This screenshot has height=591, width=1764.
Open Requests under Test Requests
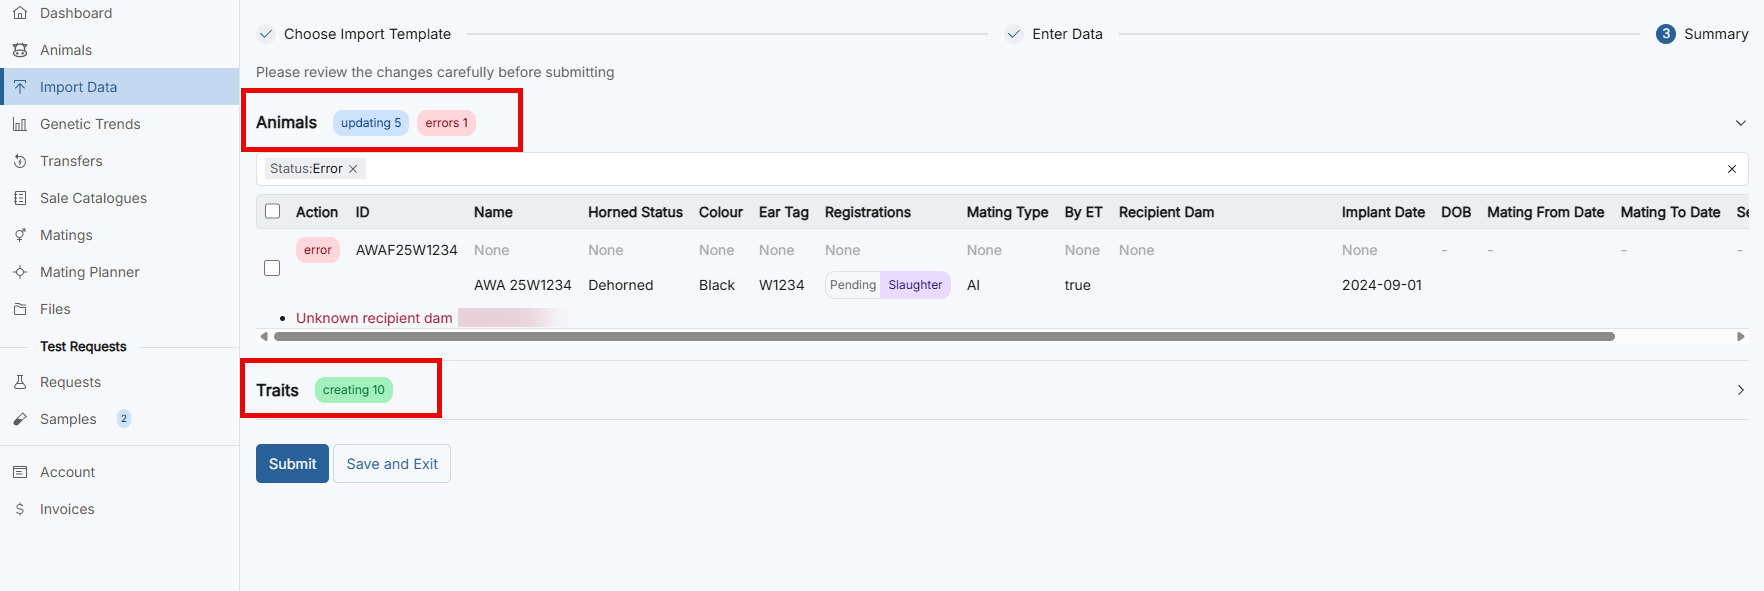[70, 382]
